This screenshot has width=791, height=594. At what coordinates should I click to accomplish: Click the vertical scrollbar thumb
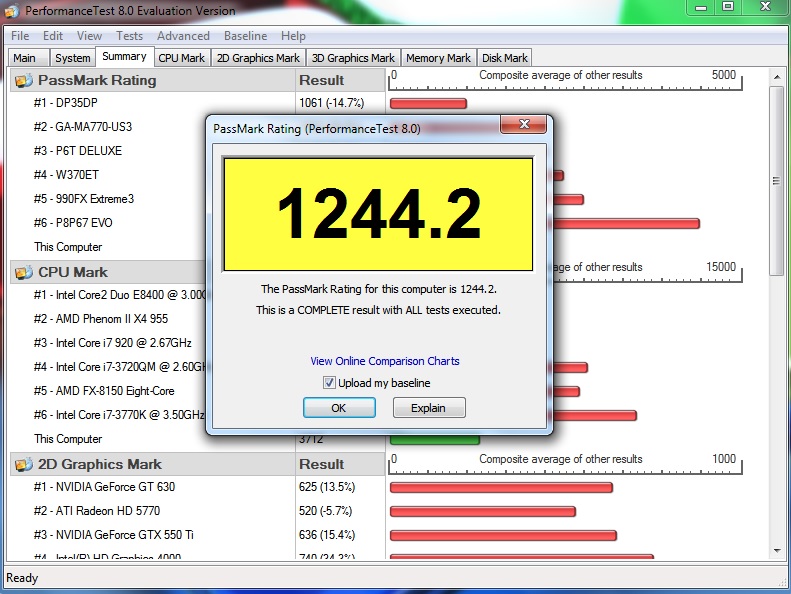[x=777, y=180]
